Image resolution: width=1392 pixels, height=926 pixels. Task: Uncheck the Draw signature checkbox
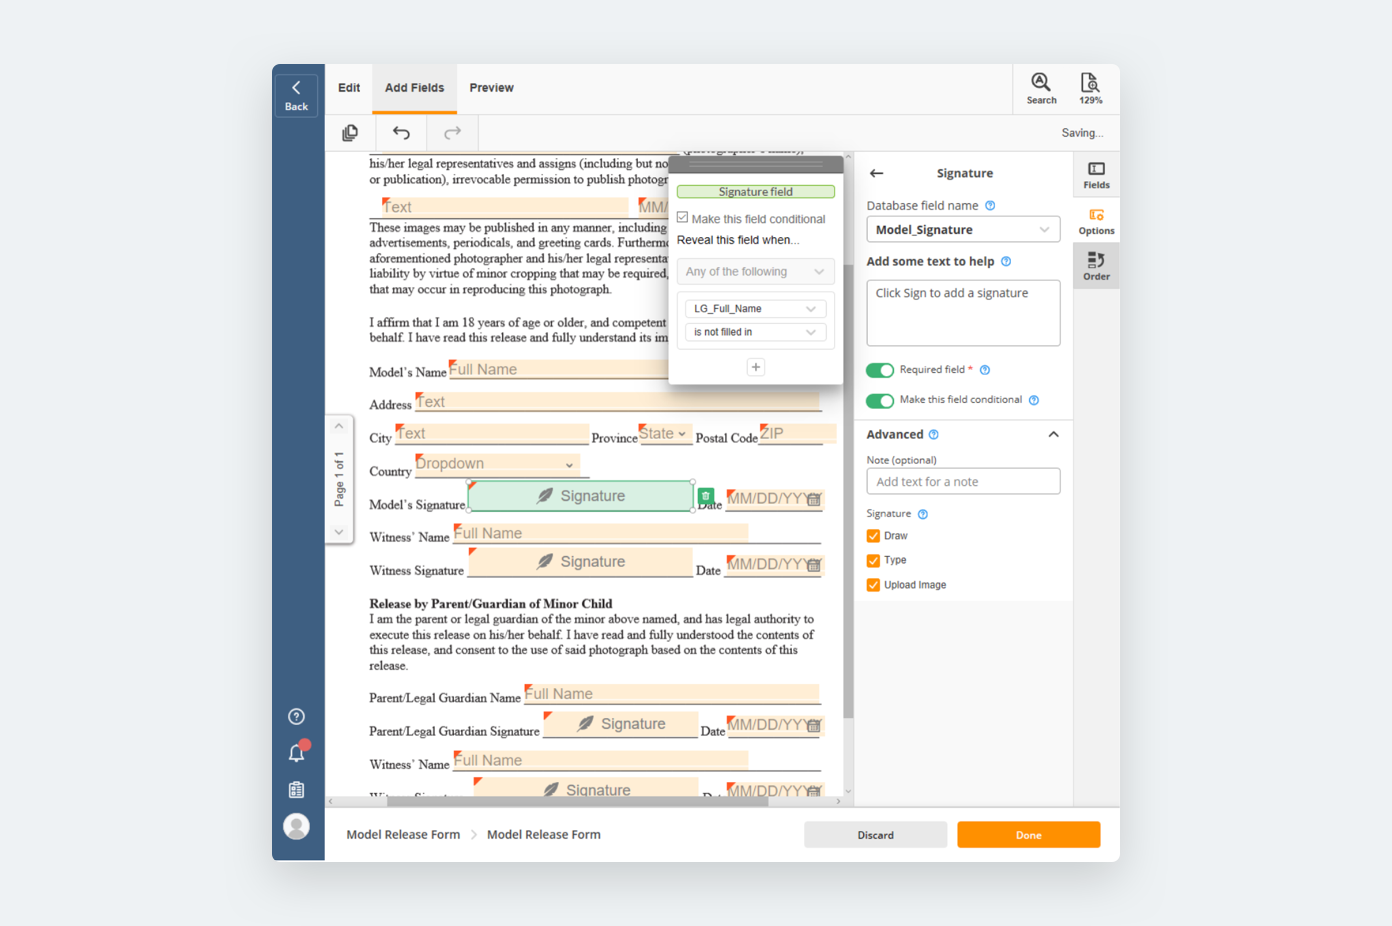[x=873, y=536]
